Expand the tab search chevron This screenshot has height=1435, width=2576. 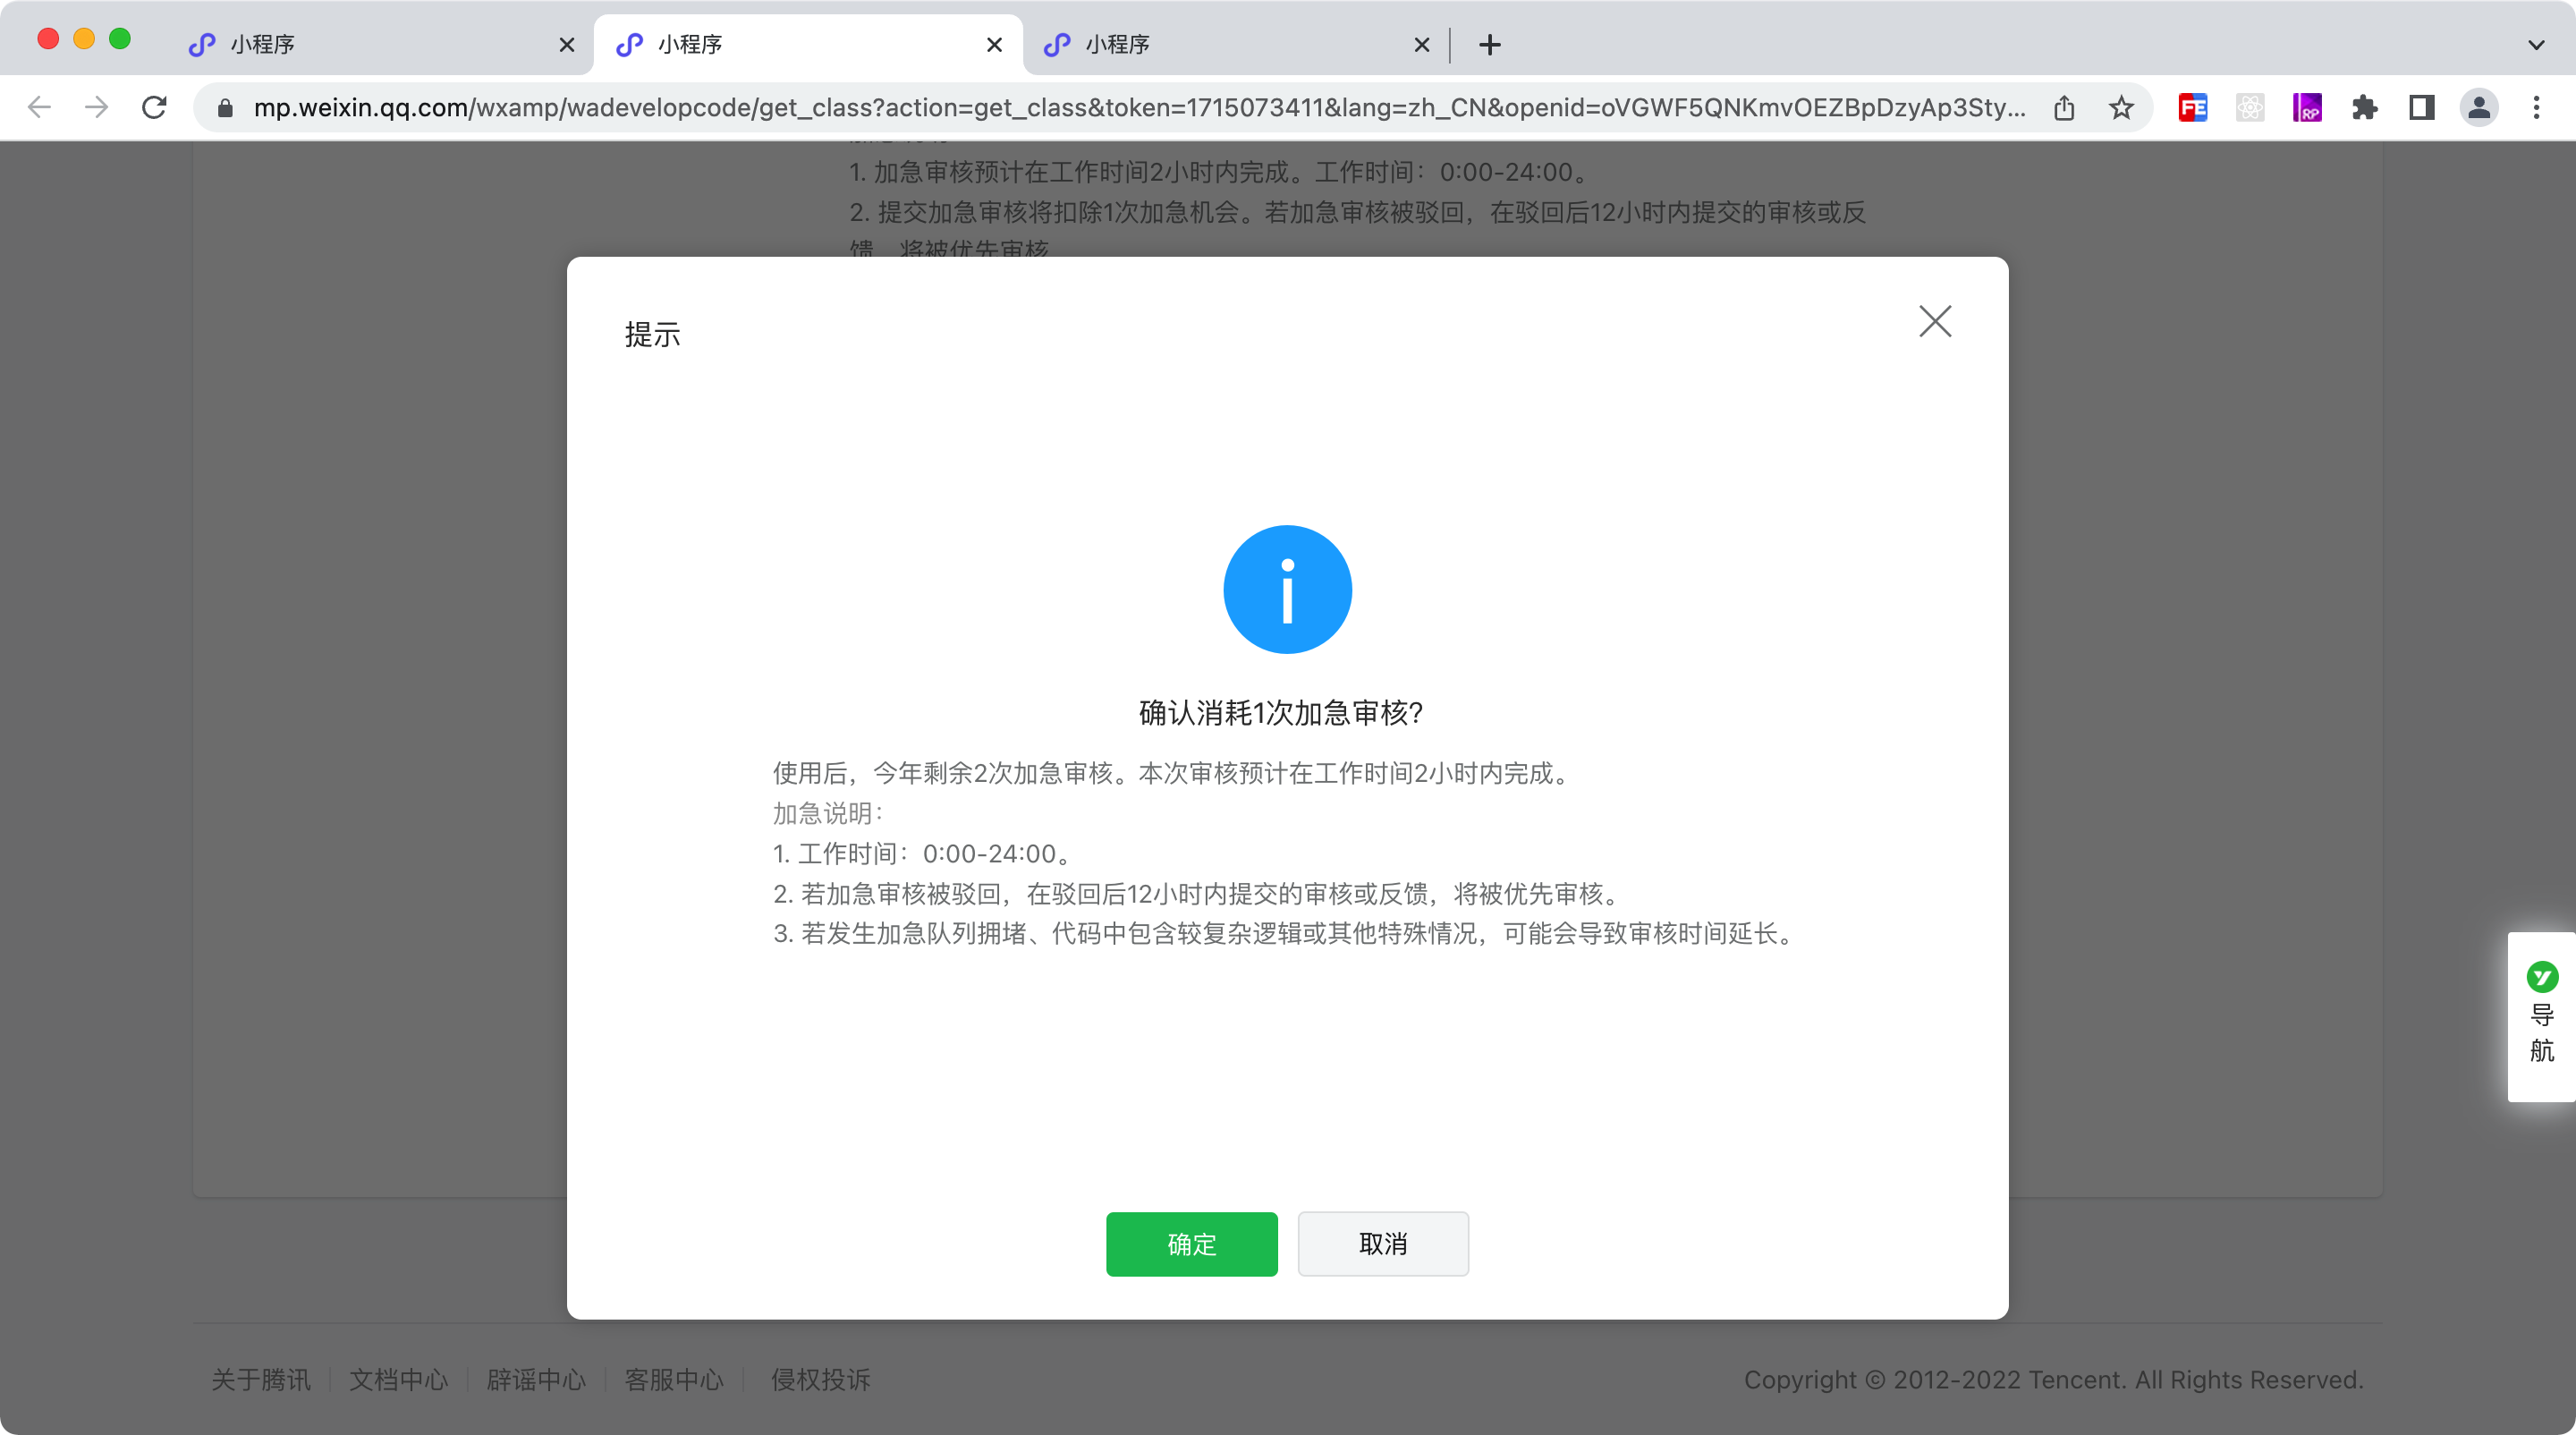tap(2536, 44)
